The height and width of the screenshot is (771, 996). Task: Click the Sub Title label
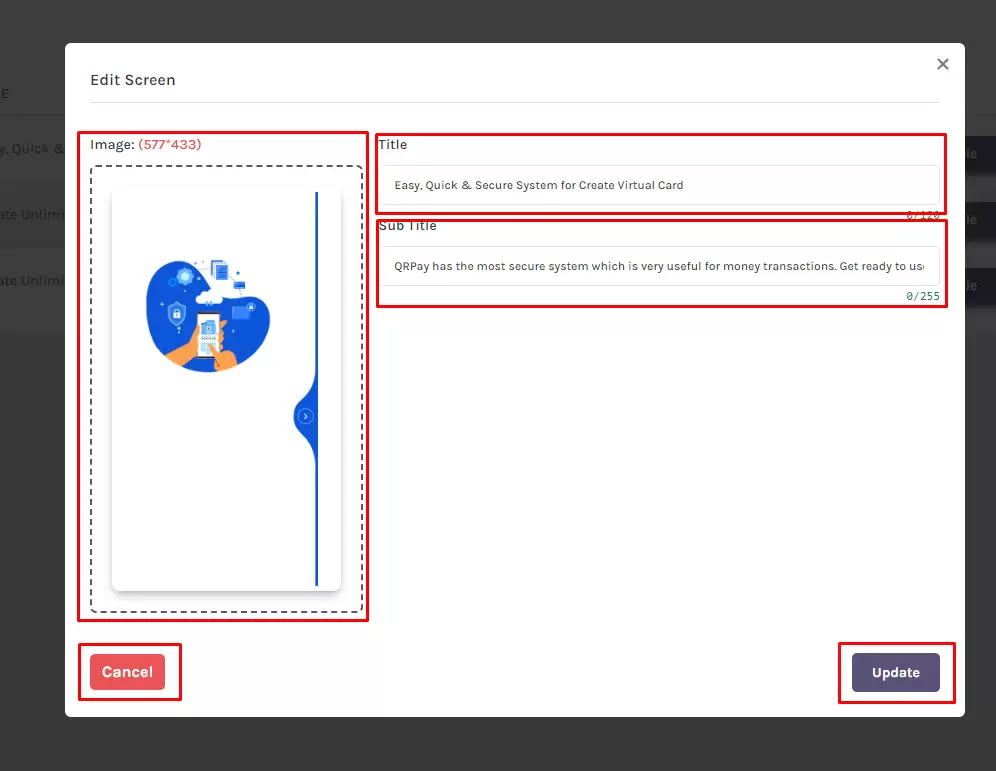click(x=407, y=226)
